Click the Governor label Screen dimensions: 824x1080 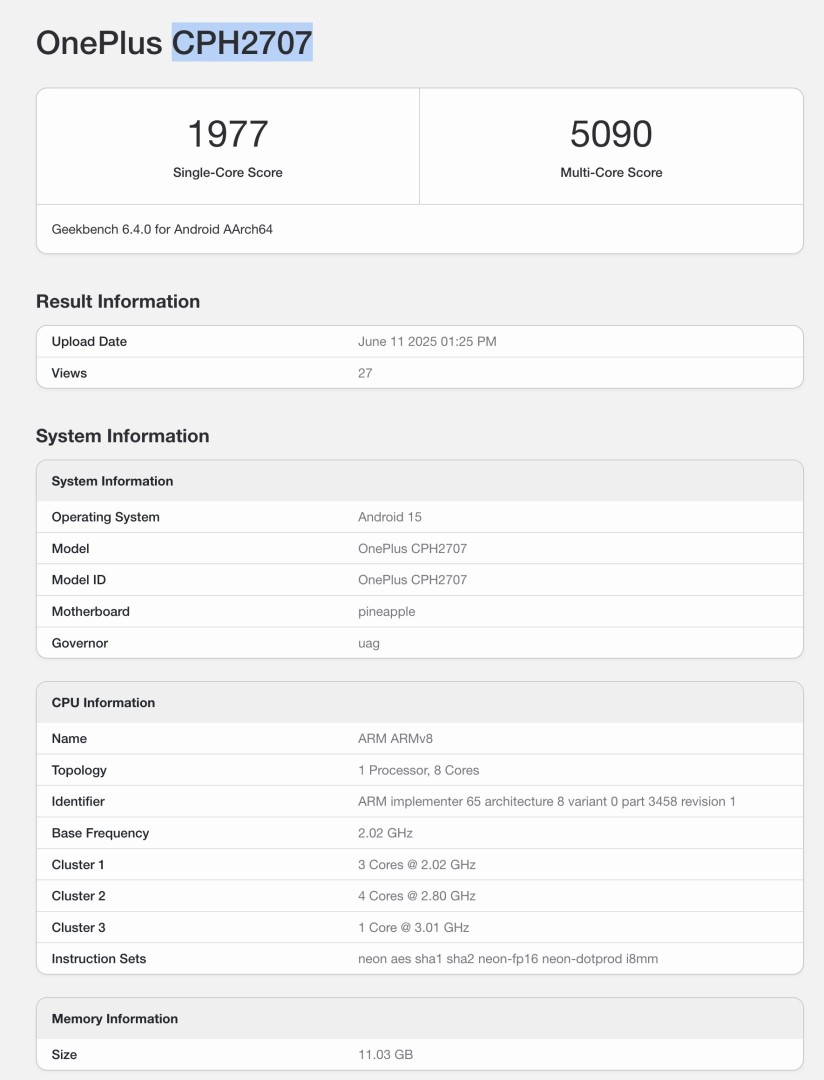pos(80,643)
